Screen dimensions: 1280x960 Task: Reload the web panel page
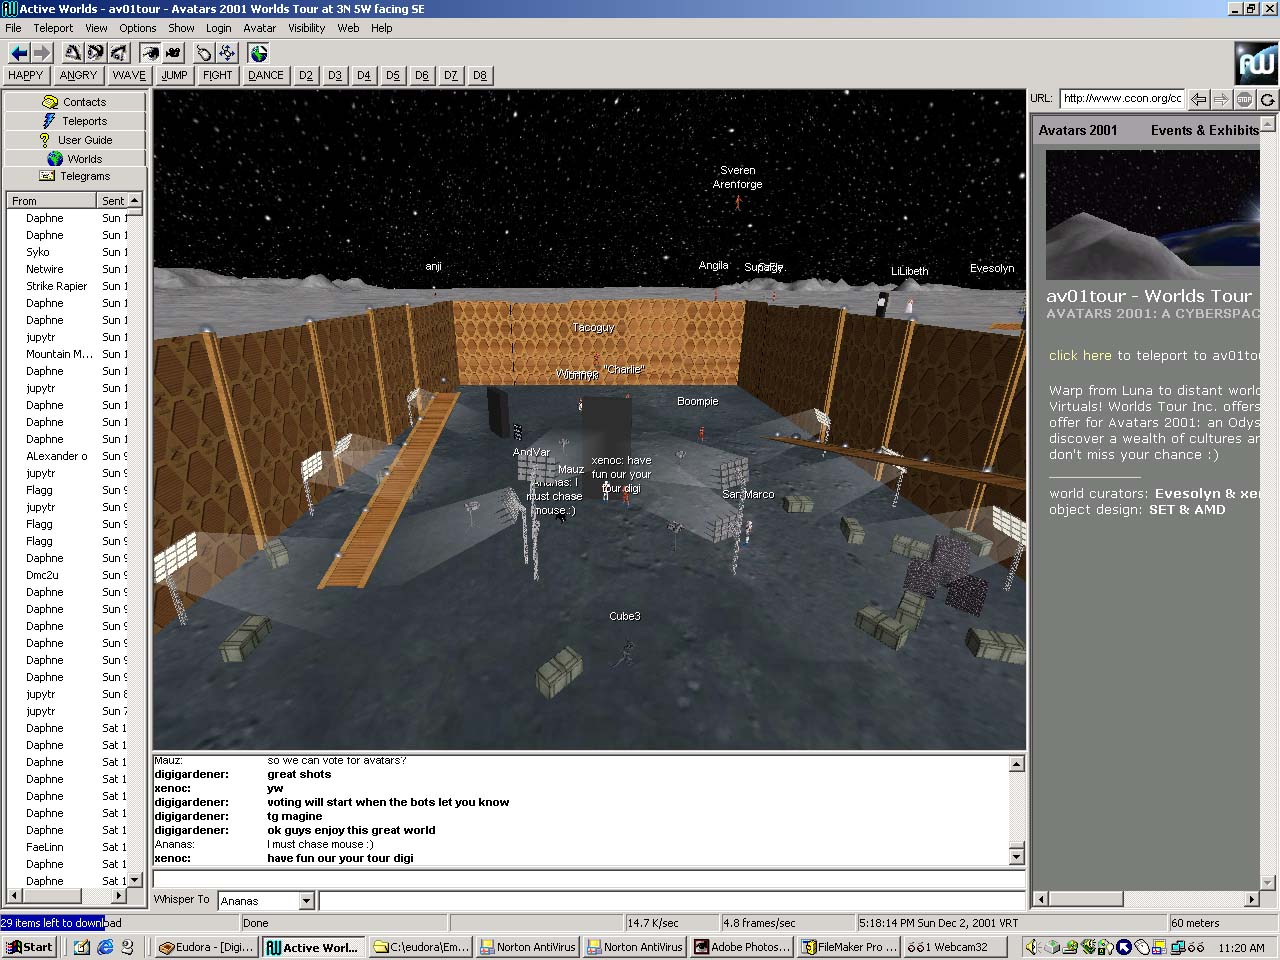pos(1267,99)
